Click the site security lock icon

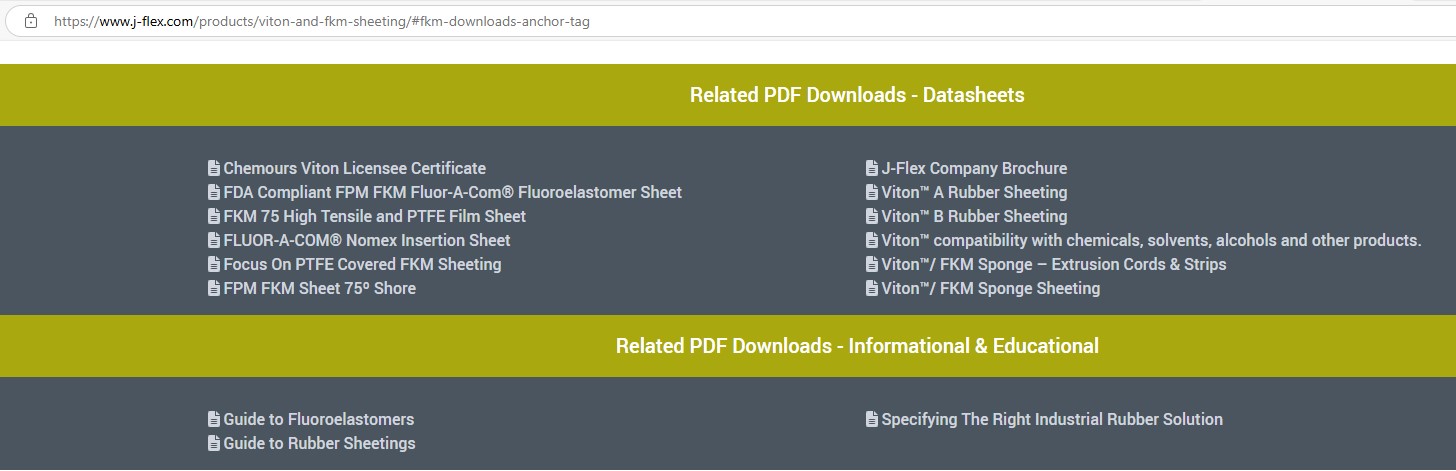[x=31, y=21]
